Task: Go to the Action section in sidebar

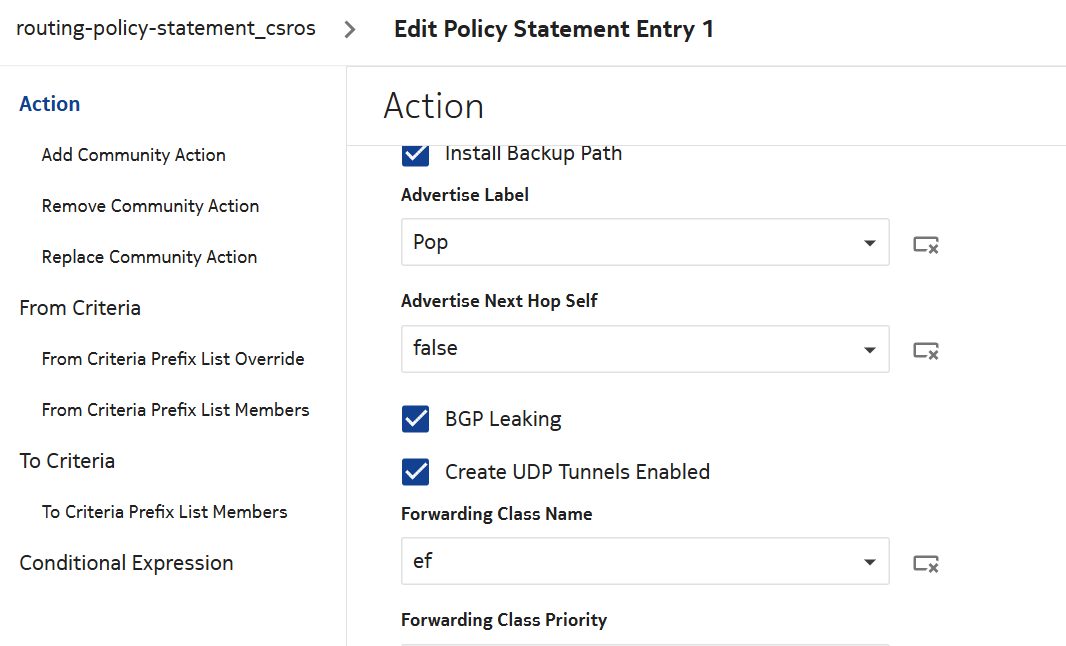Action: tap(50, 104)
